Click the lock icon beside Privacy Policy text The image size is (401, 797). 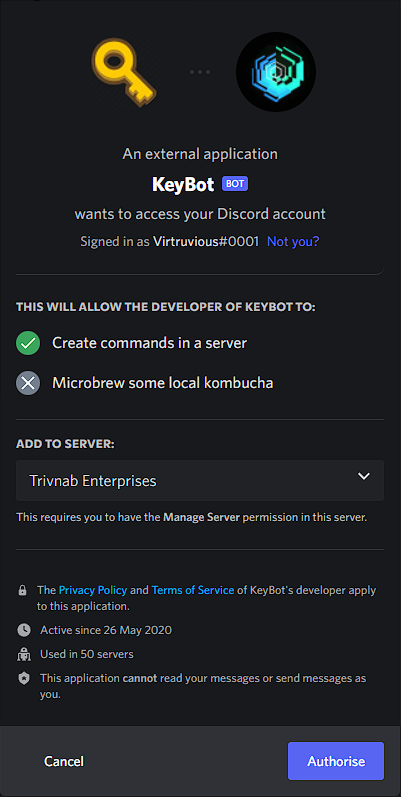click(x=22, y=591)
